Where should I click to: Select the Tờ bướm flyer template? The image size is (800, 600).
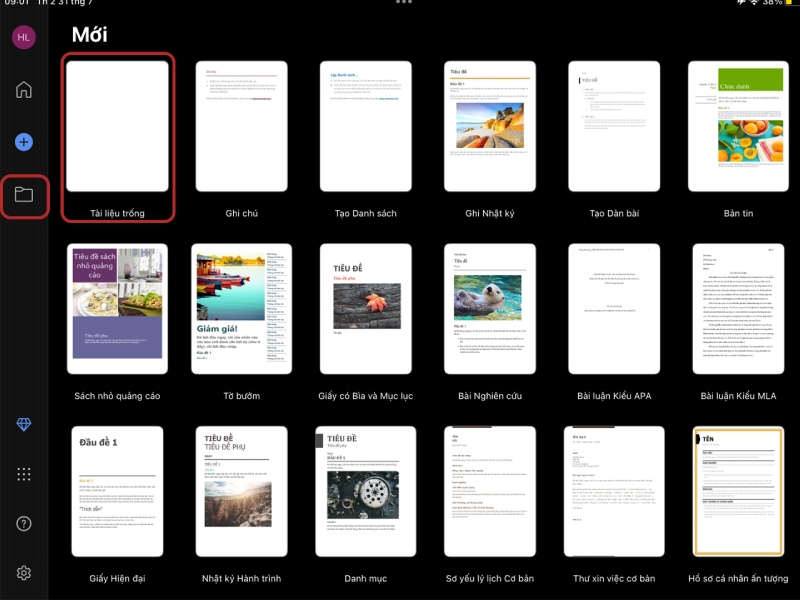[x=242, y=309]
